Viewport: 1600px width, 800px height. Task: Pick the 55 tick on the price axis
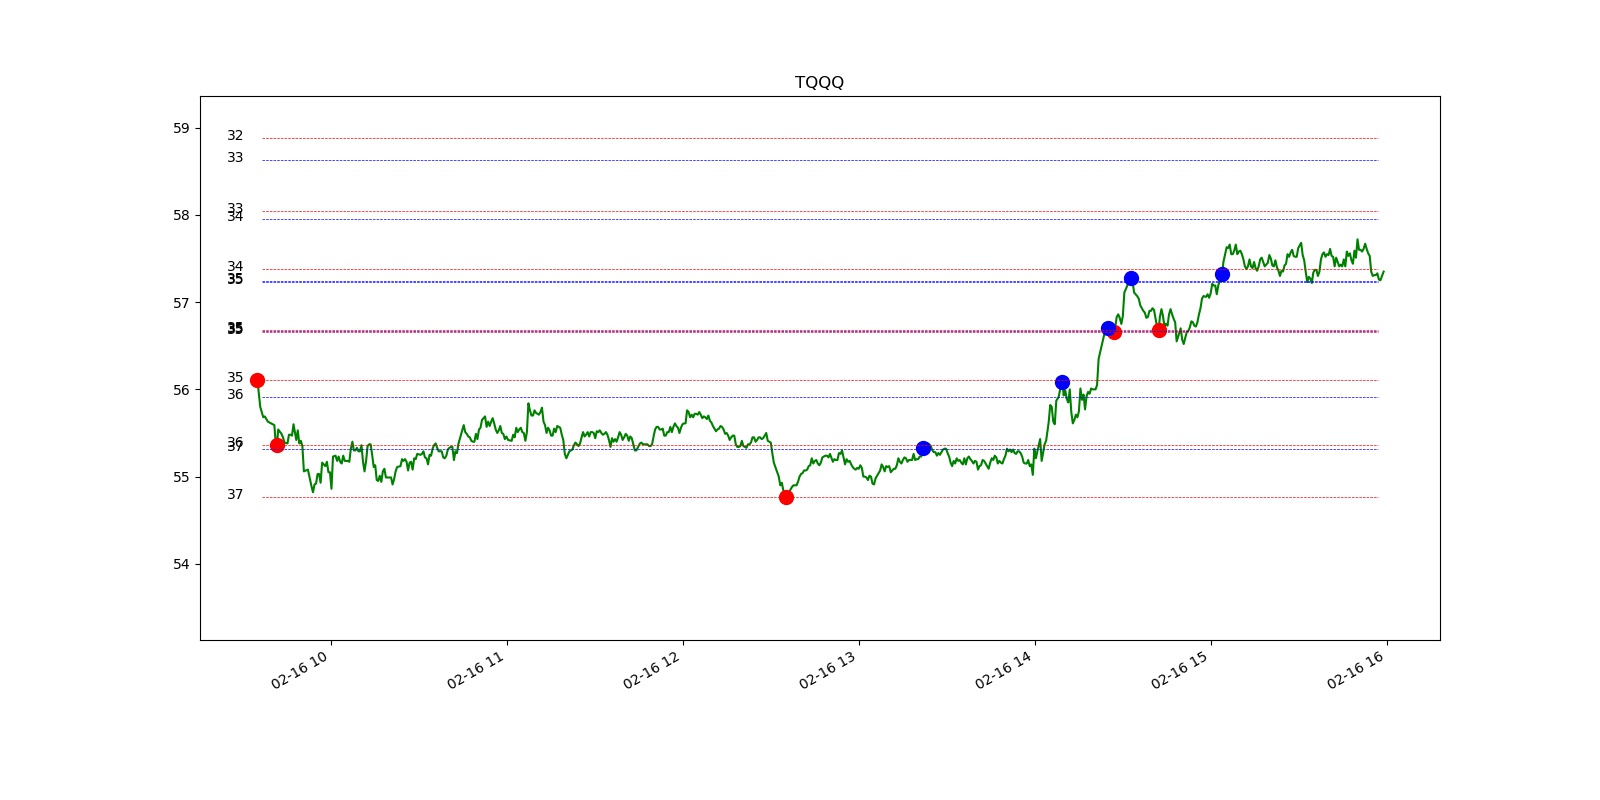(181, 477)
